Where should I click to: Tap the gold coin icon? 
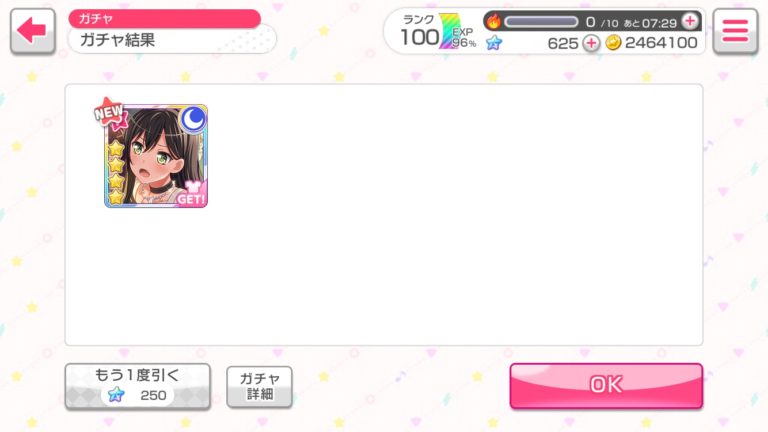click(x=613, y=43)
